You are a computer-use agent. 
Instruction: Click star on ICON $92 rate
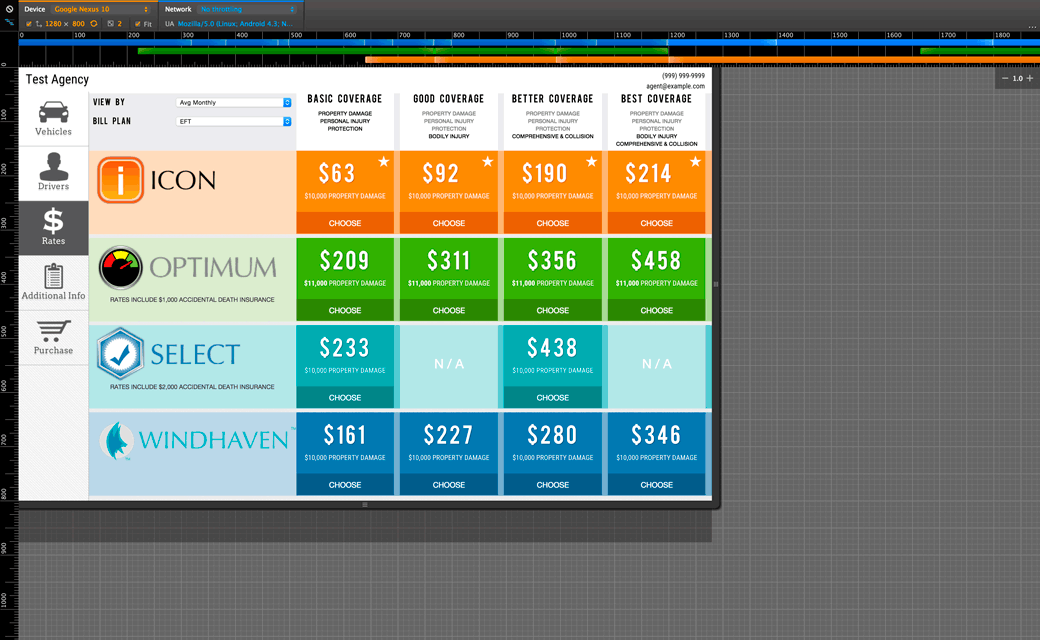pos(488,162)
